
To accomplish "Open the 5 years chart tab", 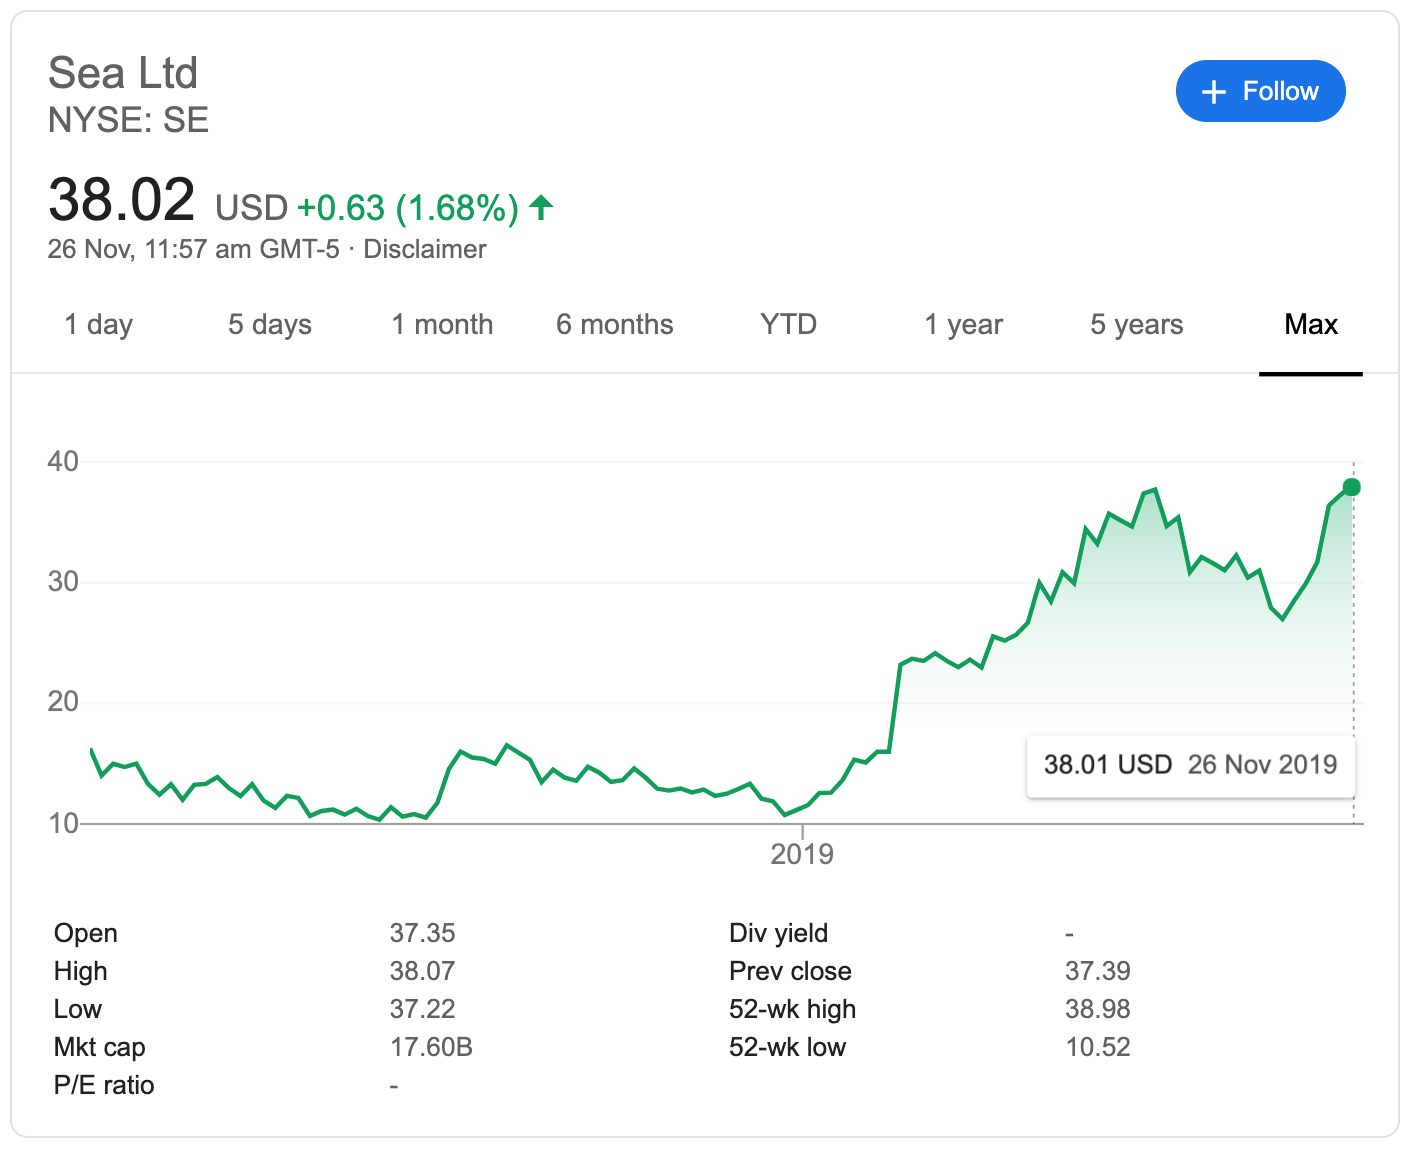I will click(1137, 325).
